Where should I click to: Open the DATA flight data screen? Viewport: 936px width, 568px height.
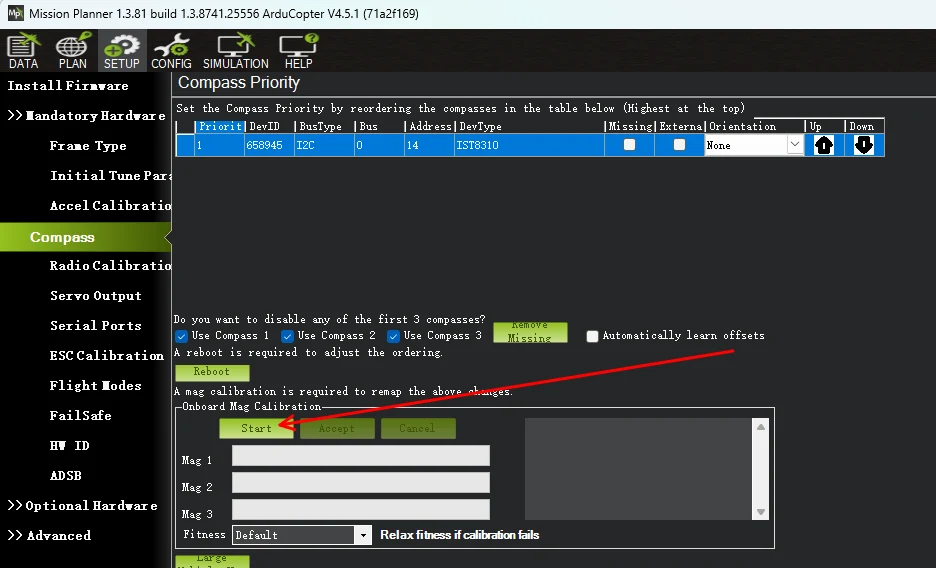(23, 51)
